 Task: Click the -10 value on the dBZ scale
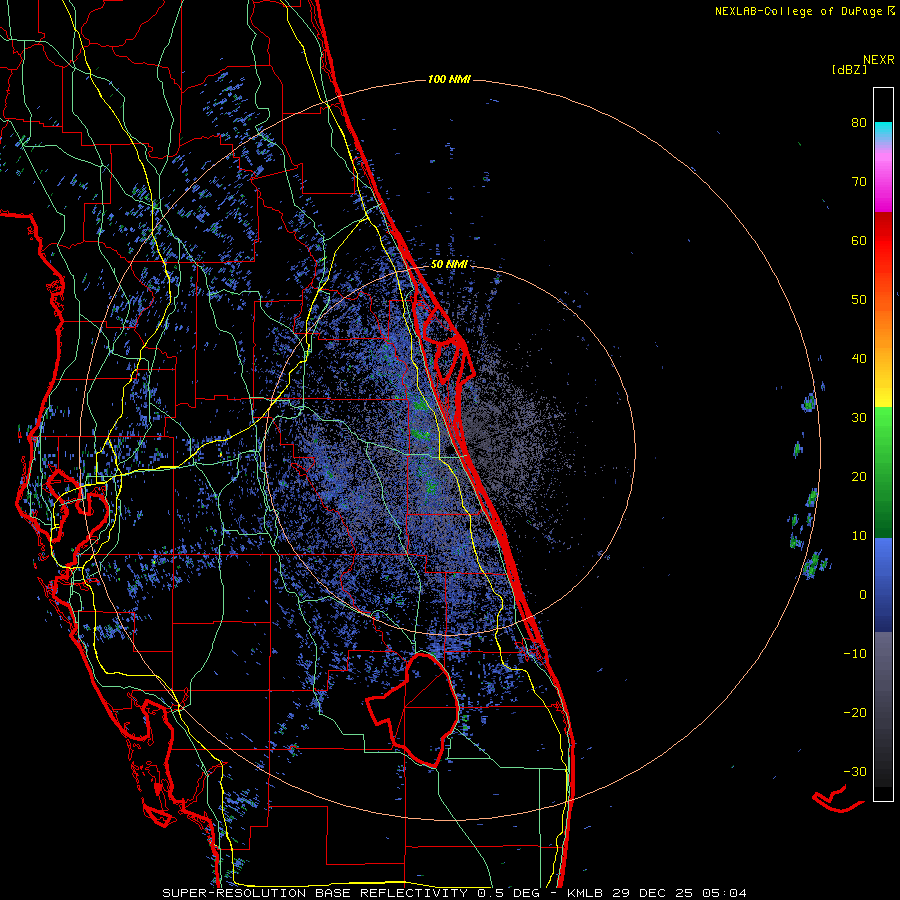point(855,654)
